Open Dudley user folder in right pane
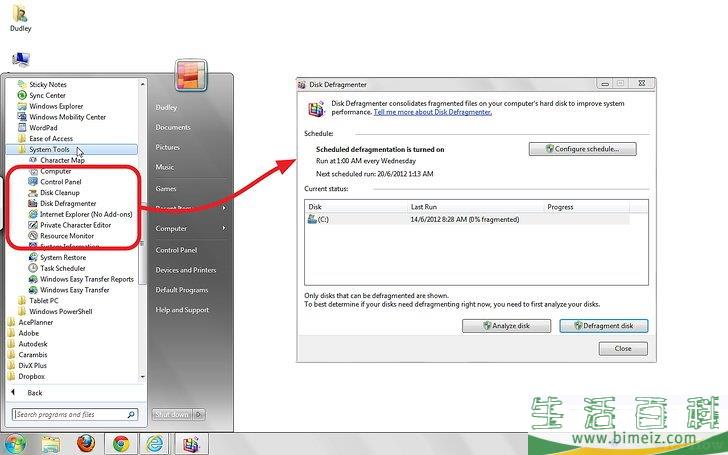This screenshot has height=455, width=728. click(166, 107)
